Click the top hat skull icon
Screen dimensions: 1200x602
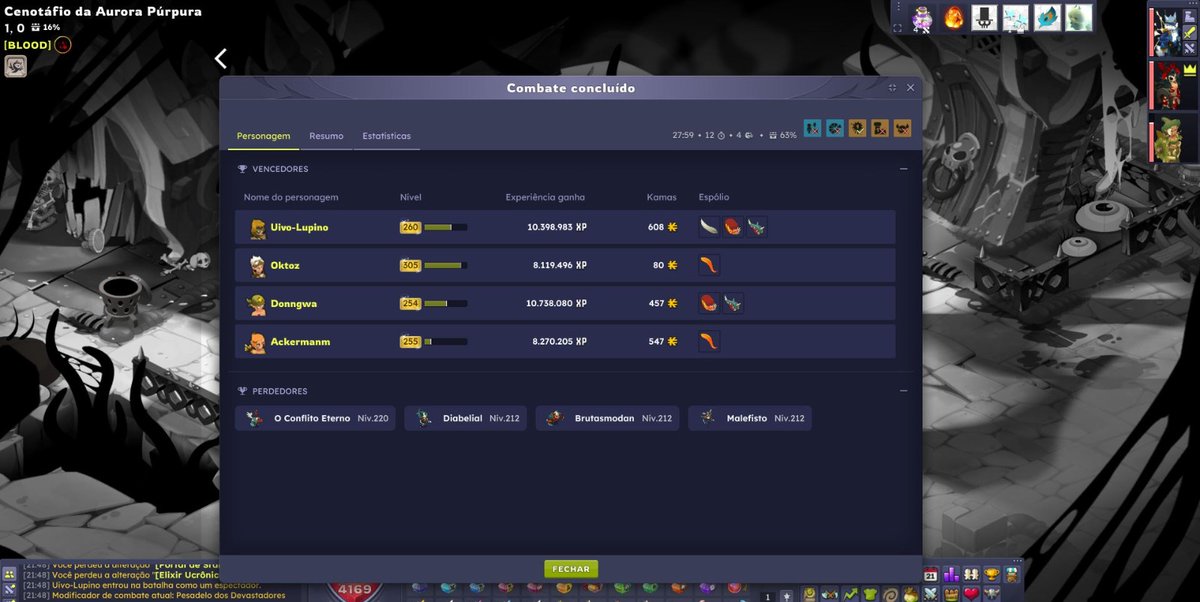click(985, 18)
